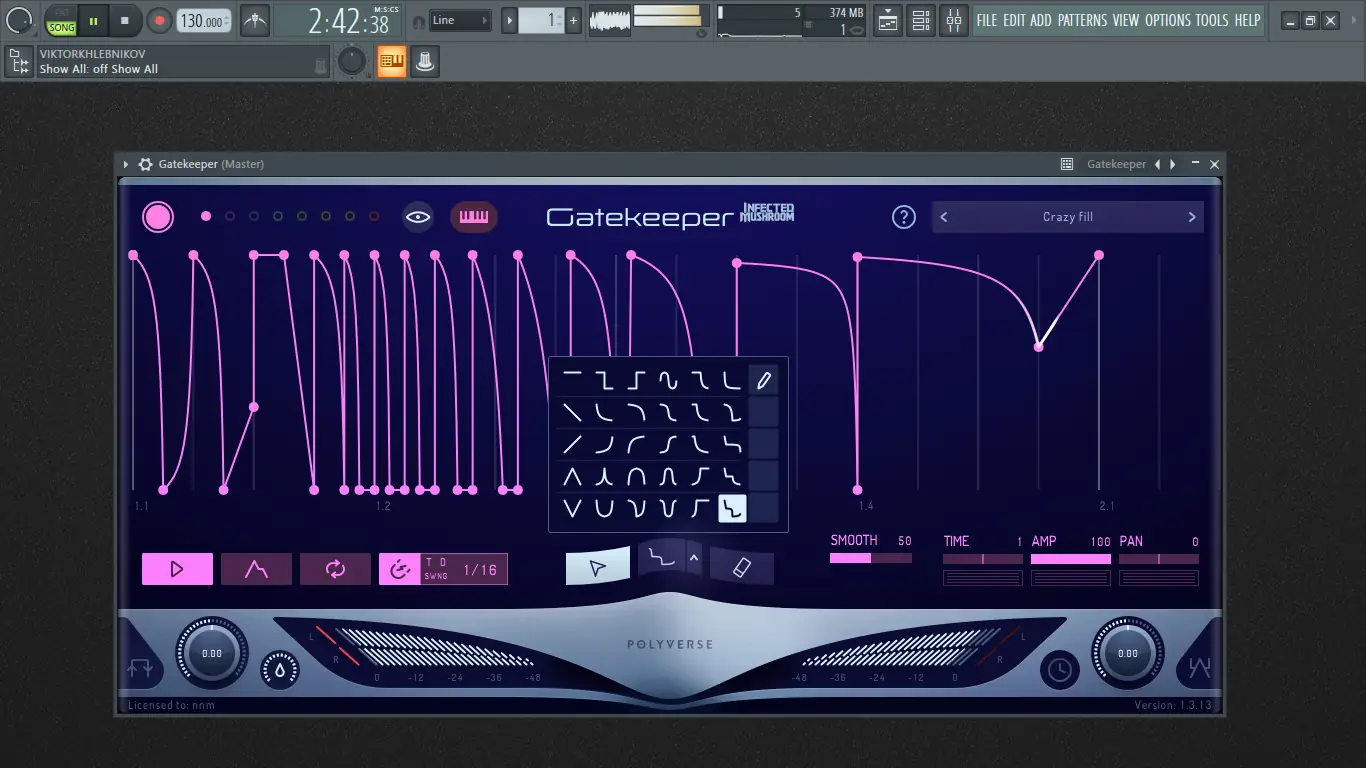
Task: Toggle the snap magnet button in Gatekeeper
Action: pos(399,569)
